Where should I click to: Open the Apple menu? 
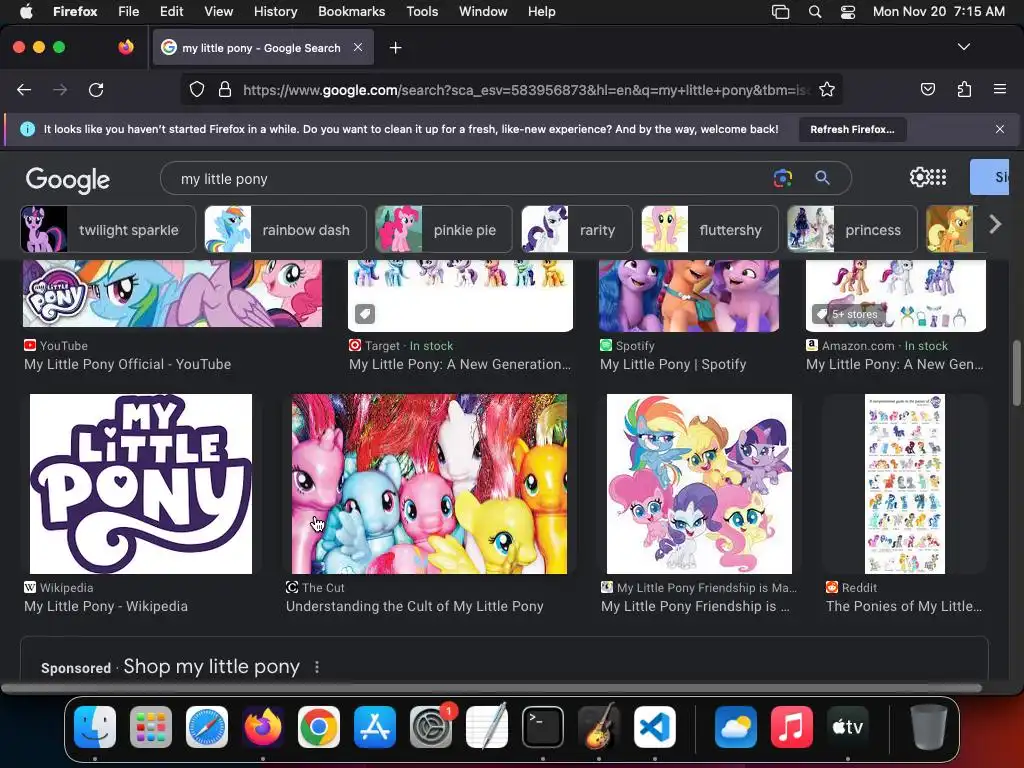(x=26, y=11)
